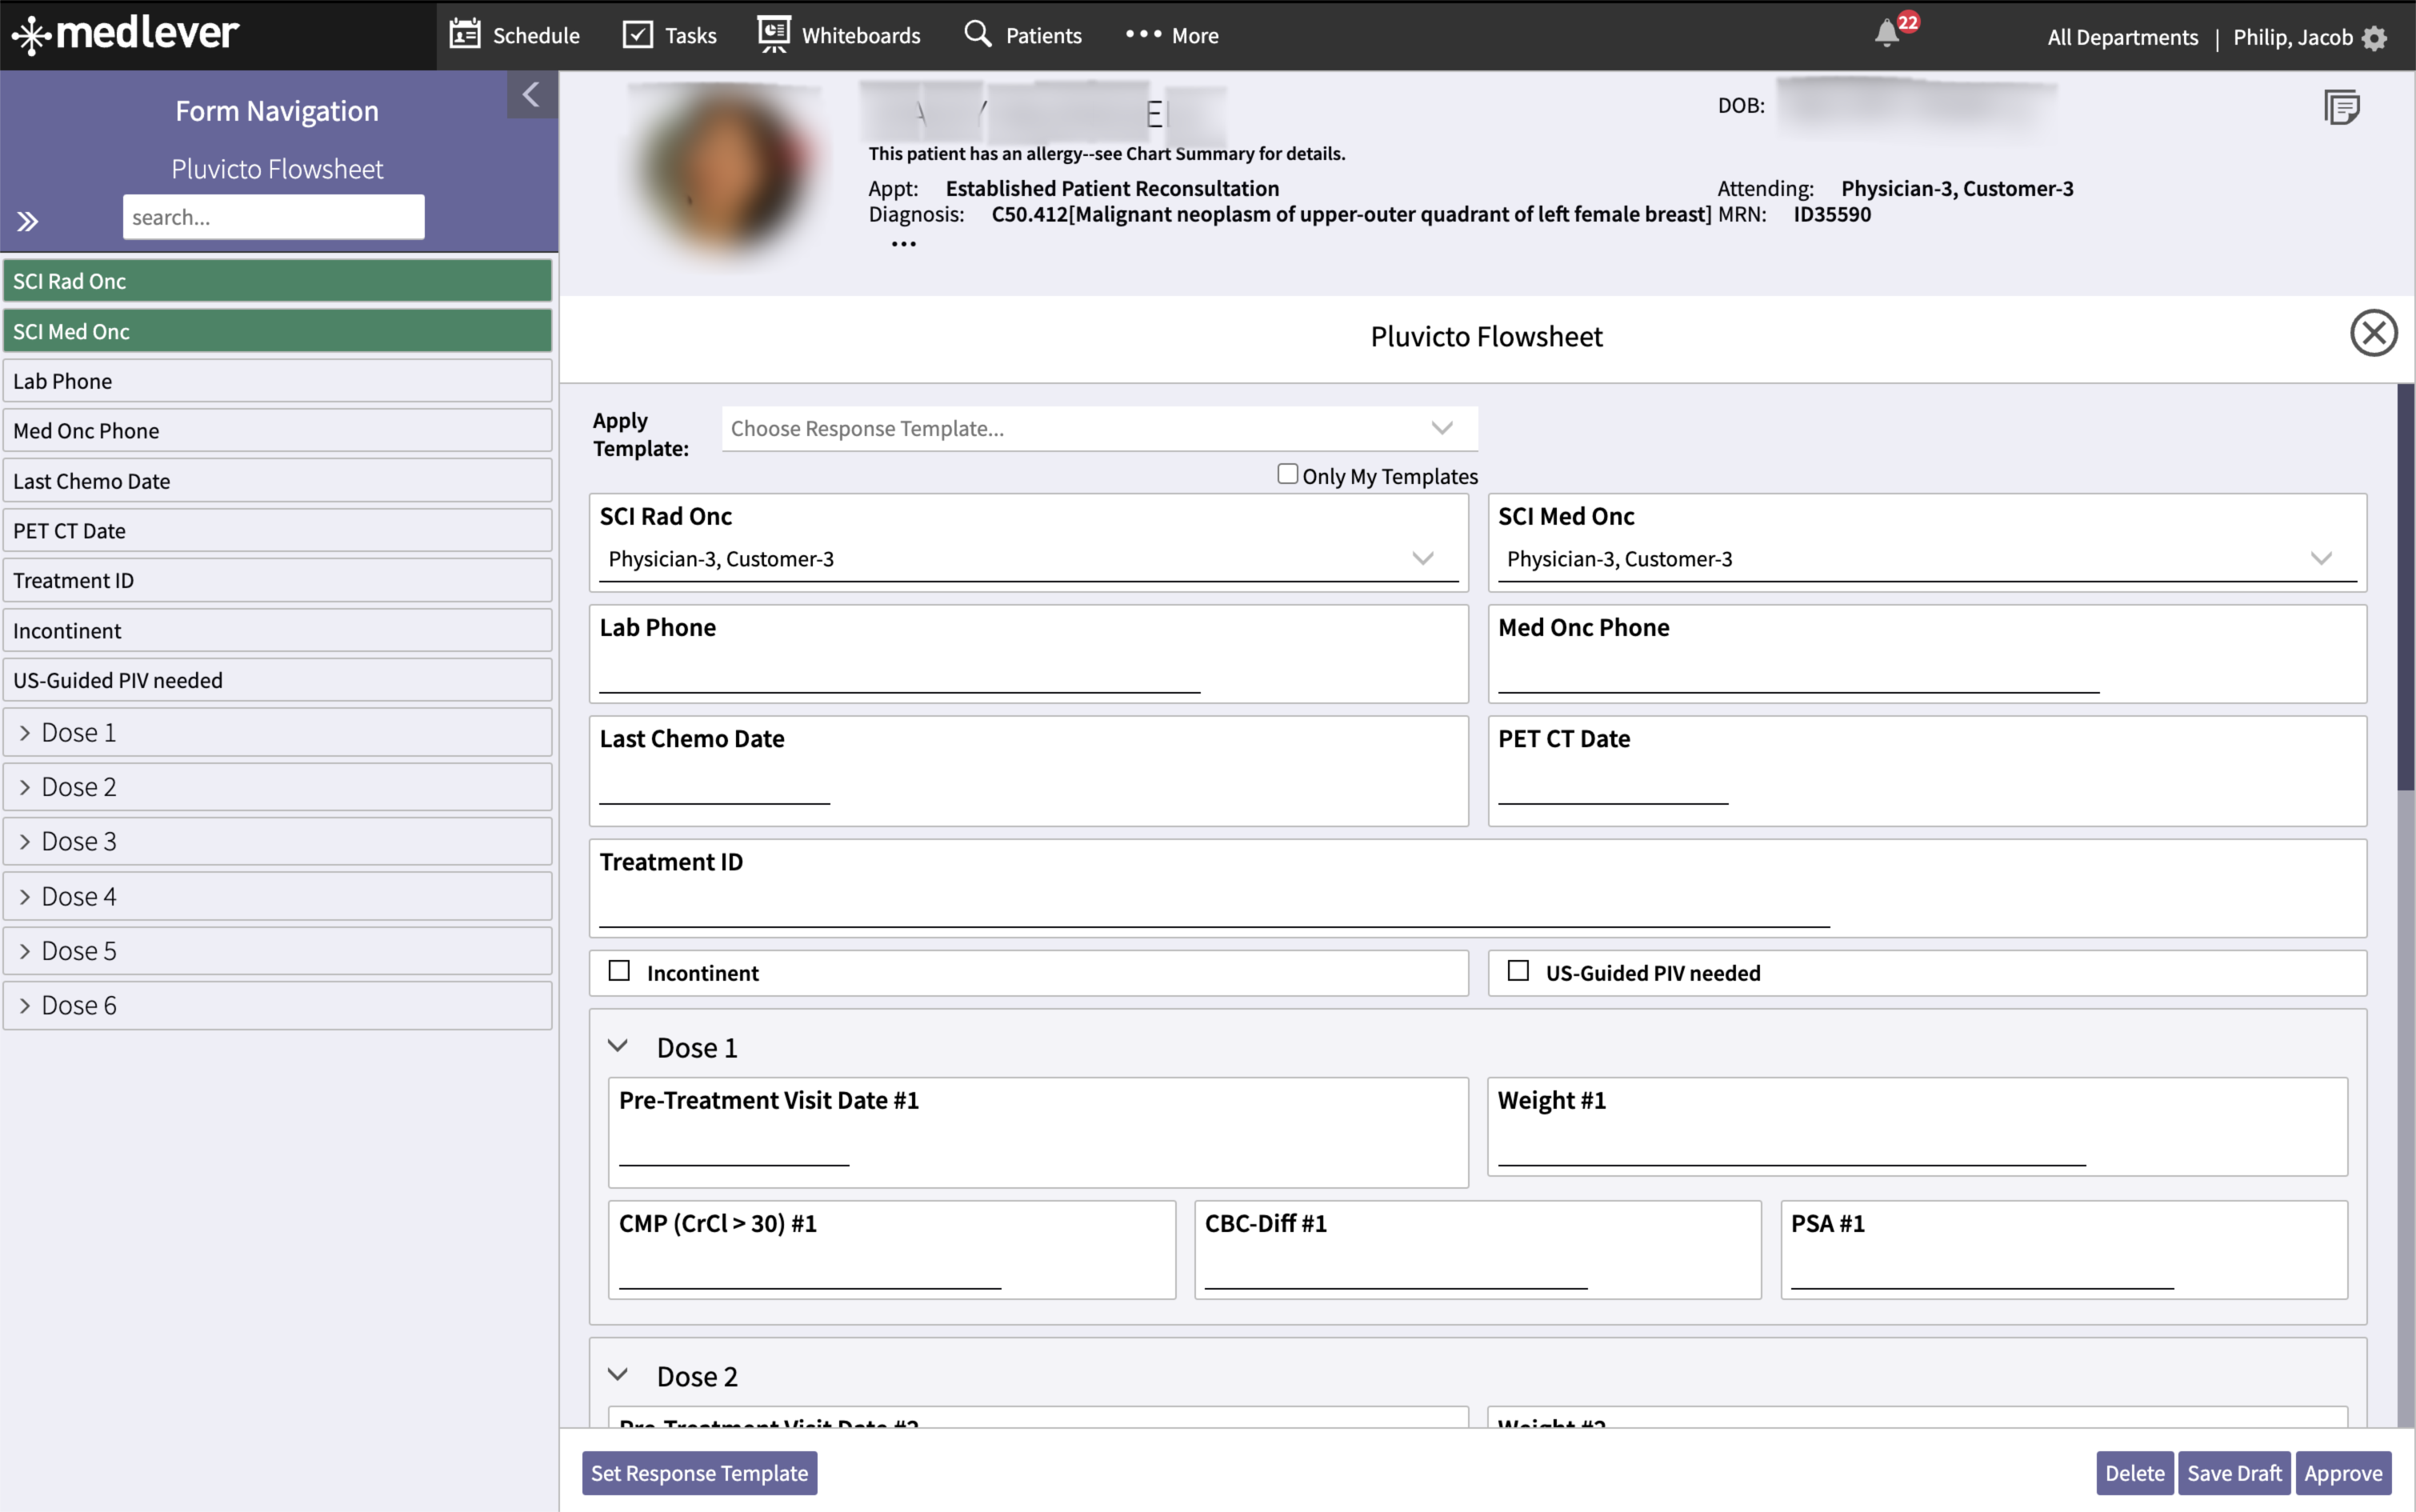Click the Save Draft button

[2234, 1473]
